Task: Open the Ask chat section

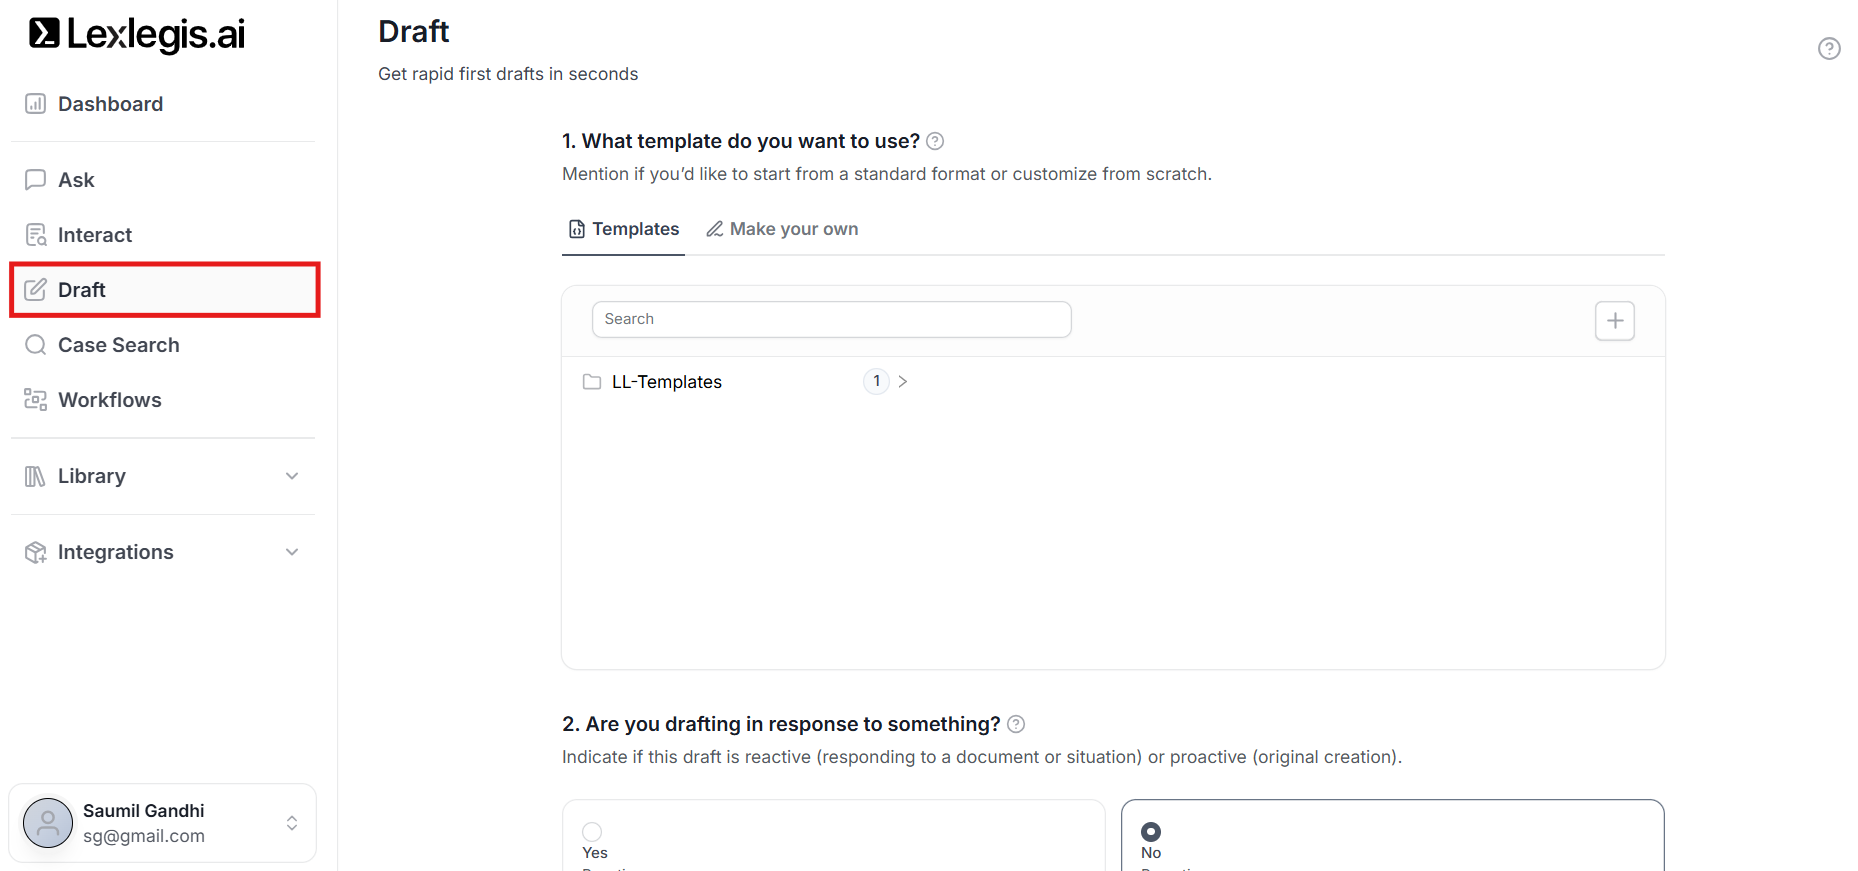Action: [x=76, y=180]
